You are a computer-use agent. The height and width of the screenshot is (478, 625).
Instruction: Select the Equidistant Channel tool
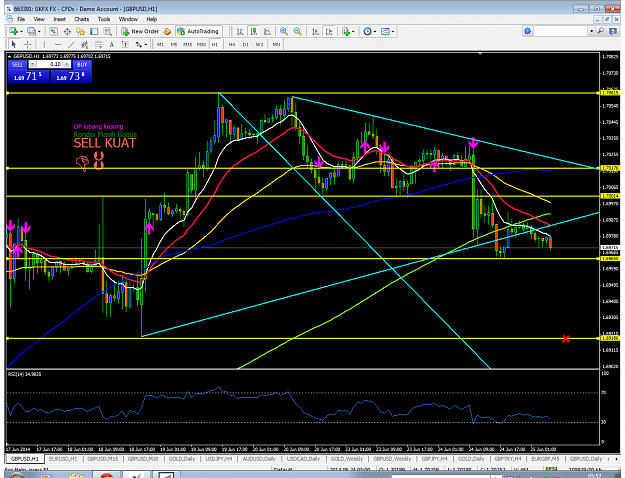click(x=85, y=44)
